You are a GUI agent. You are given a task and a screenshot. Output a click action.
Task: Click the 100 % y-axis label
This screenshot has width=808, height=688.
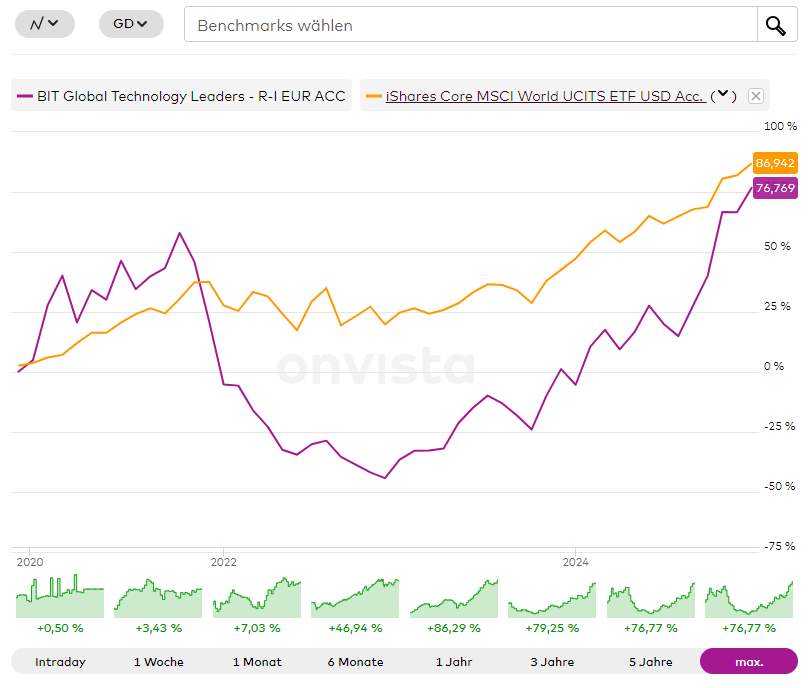pos(780,126)
